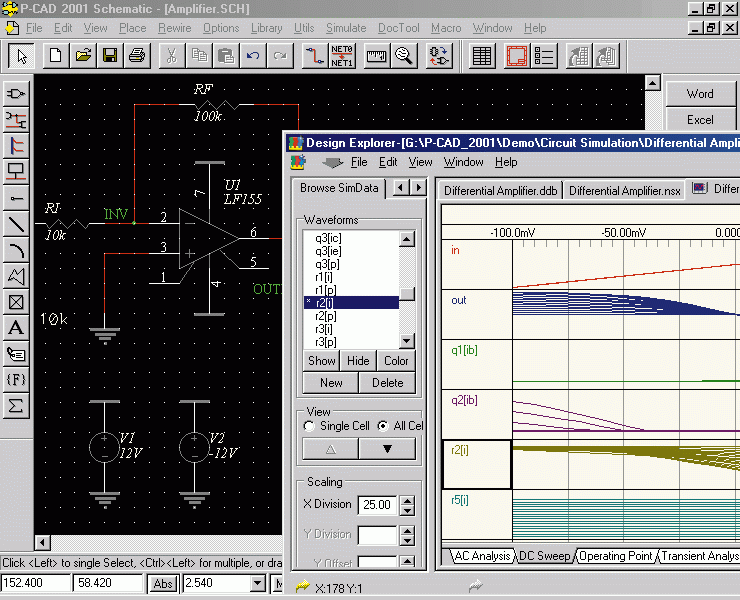Open the table grid toolbar icon
The width and height of the screenshot is (740, 600).
pyautogui.click(x=482, y=56)
